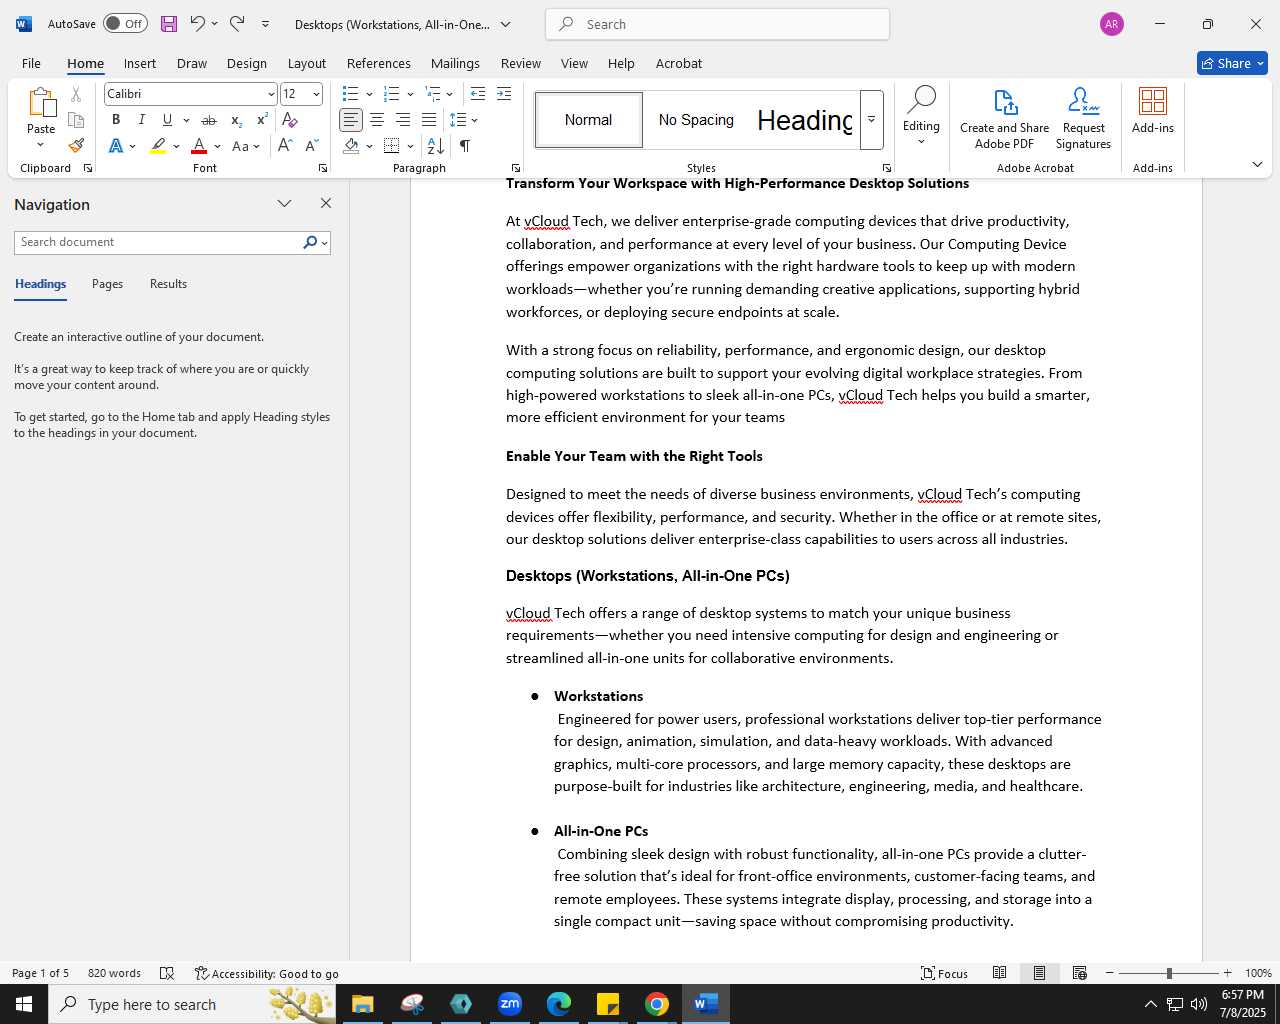Screen dimensions: 1280x1024
Task: Toggle Focus mode
Action: pos(945,973)
